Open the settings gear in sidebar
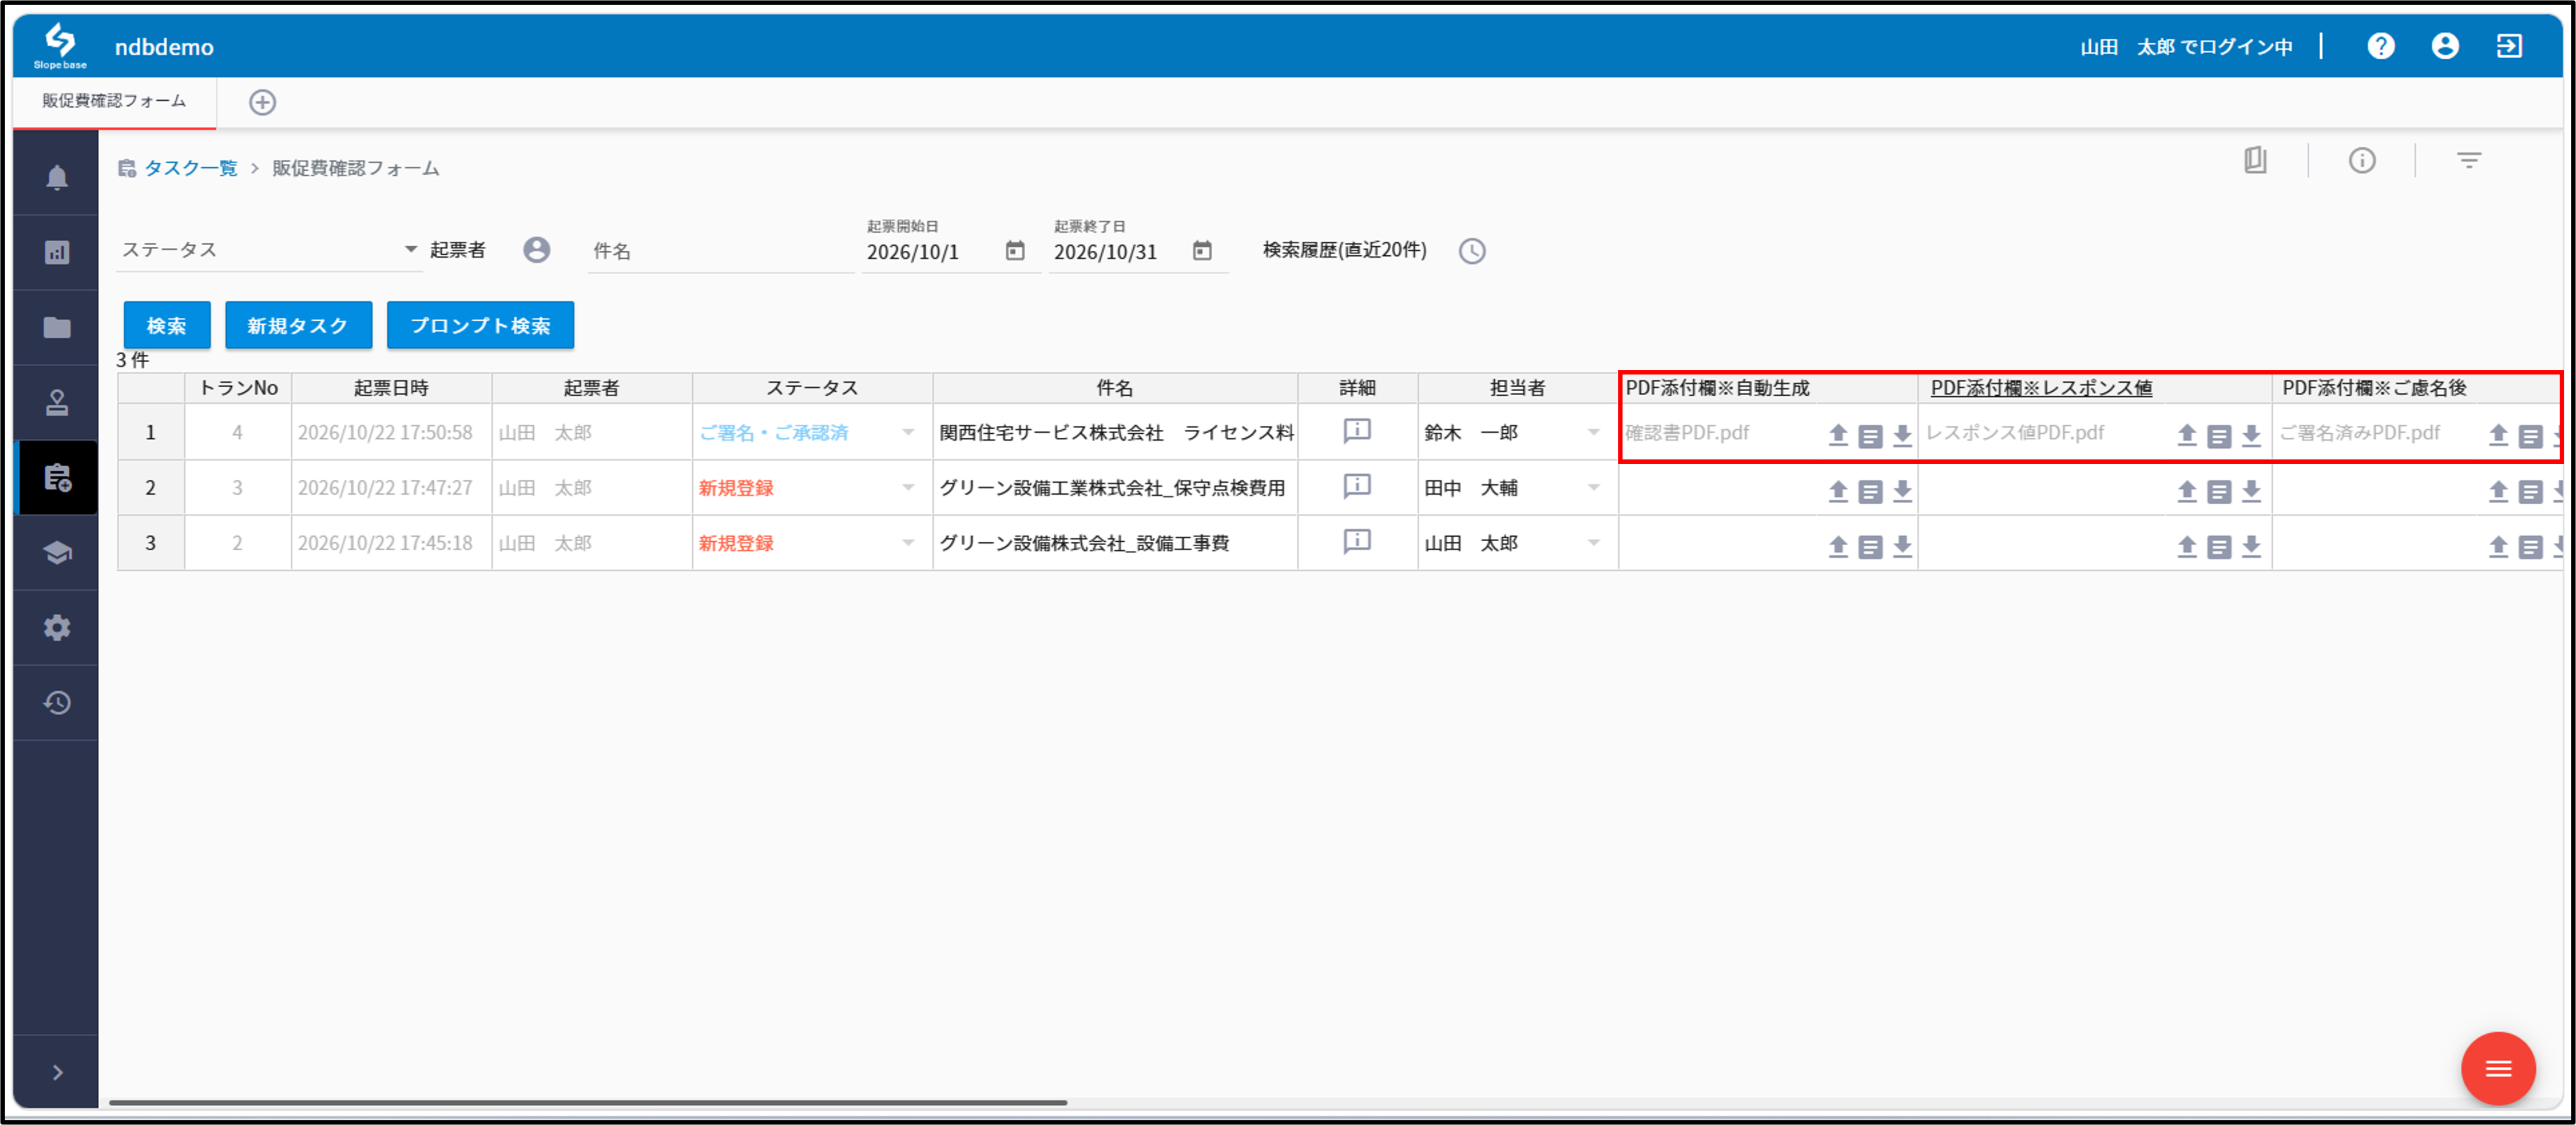The image size is (2576, 1125). (x=57, y=627)
